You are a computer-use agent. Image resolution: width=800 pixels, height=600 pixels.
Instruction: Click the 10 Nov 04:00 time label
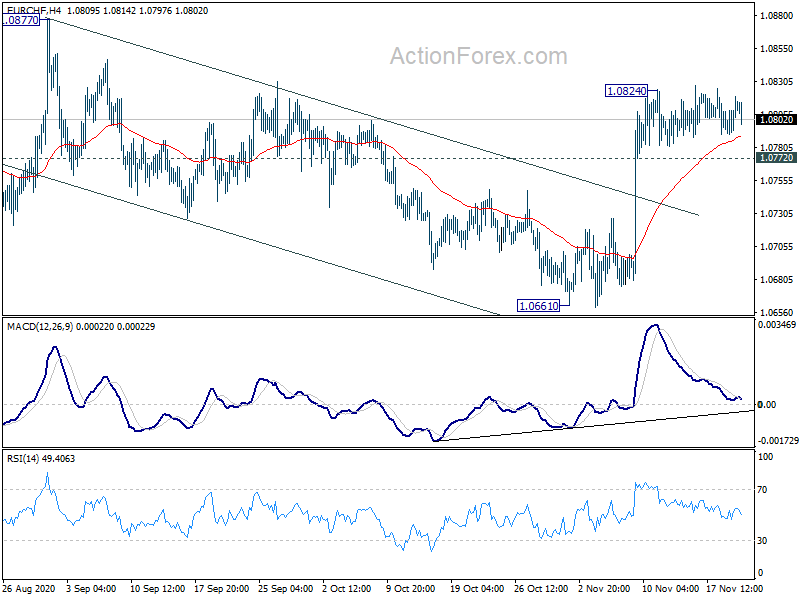(x=670, y=588)
